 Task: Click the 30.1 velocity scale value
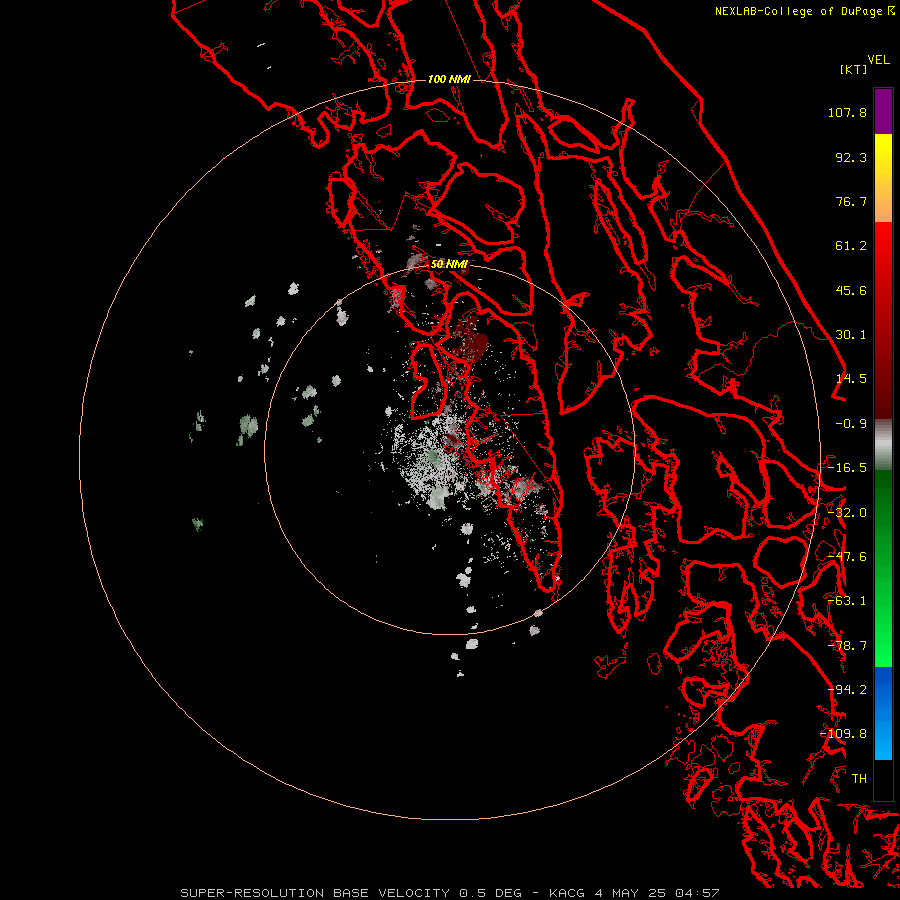851,335
